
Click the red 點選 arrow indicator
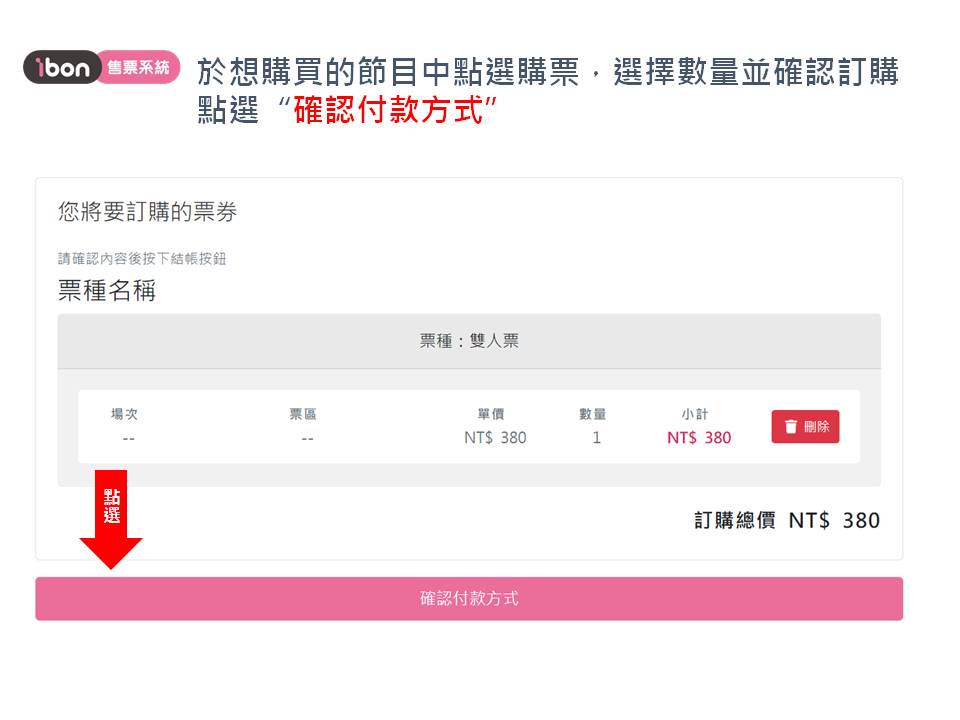click(x=111, y=519)
